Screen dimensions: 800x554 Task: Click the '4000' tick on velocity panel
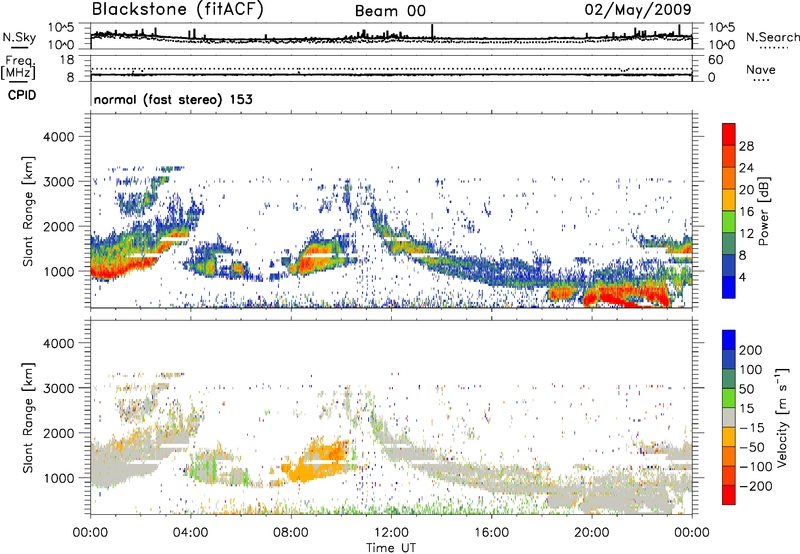tap(58, 343)
